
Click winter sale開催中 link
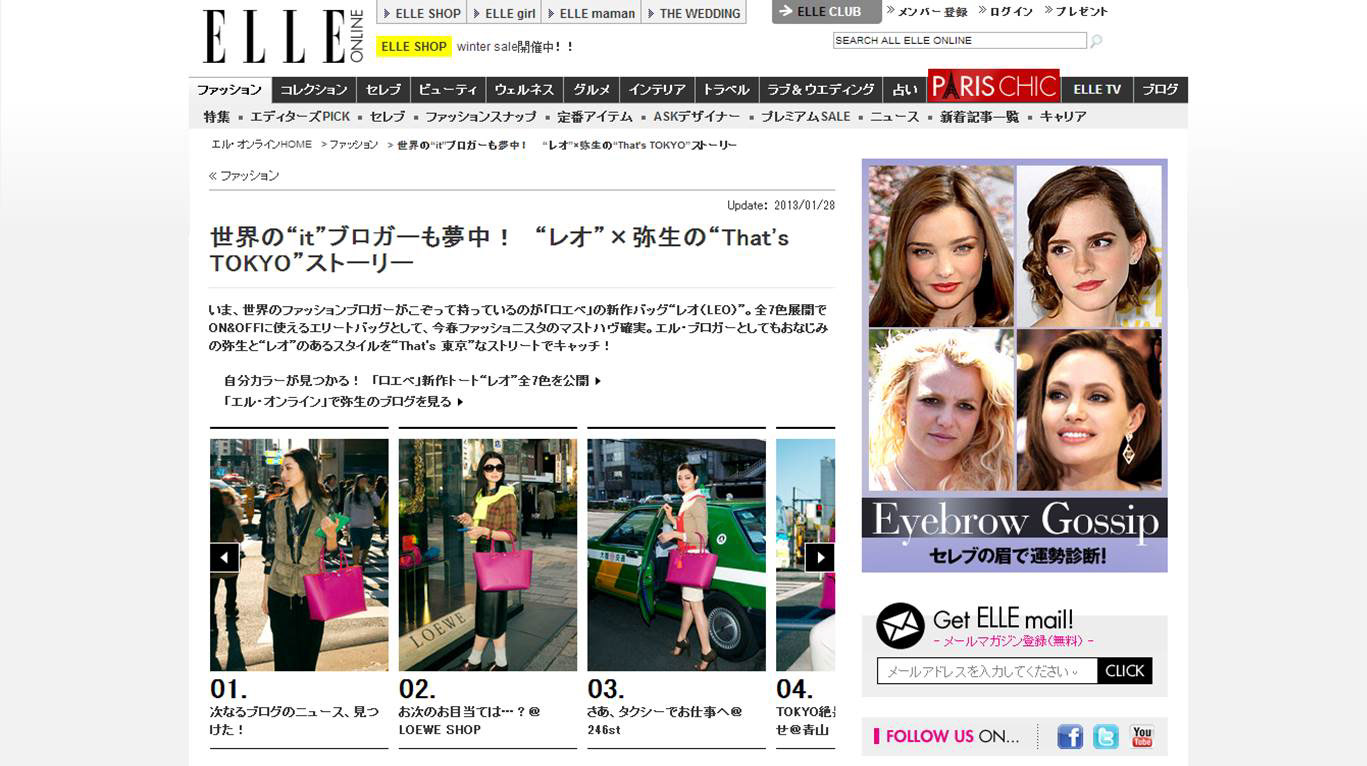coord(516,47)
